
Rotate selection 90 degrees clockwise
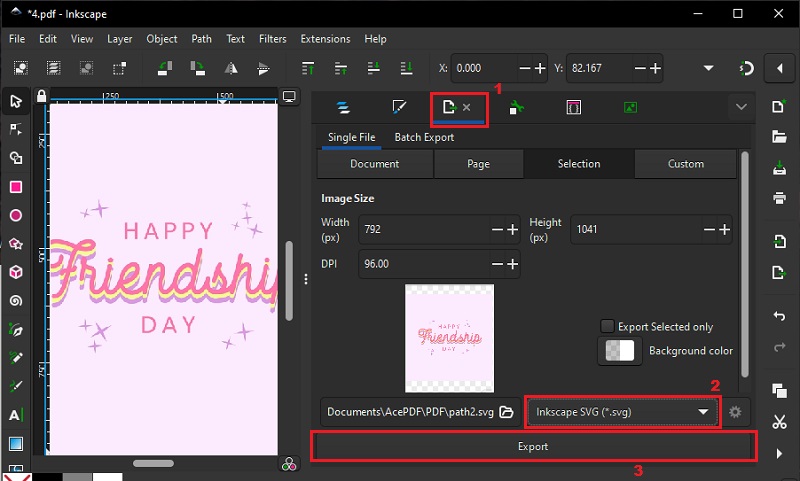197,68
